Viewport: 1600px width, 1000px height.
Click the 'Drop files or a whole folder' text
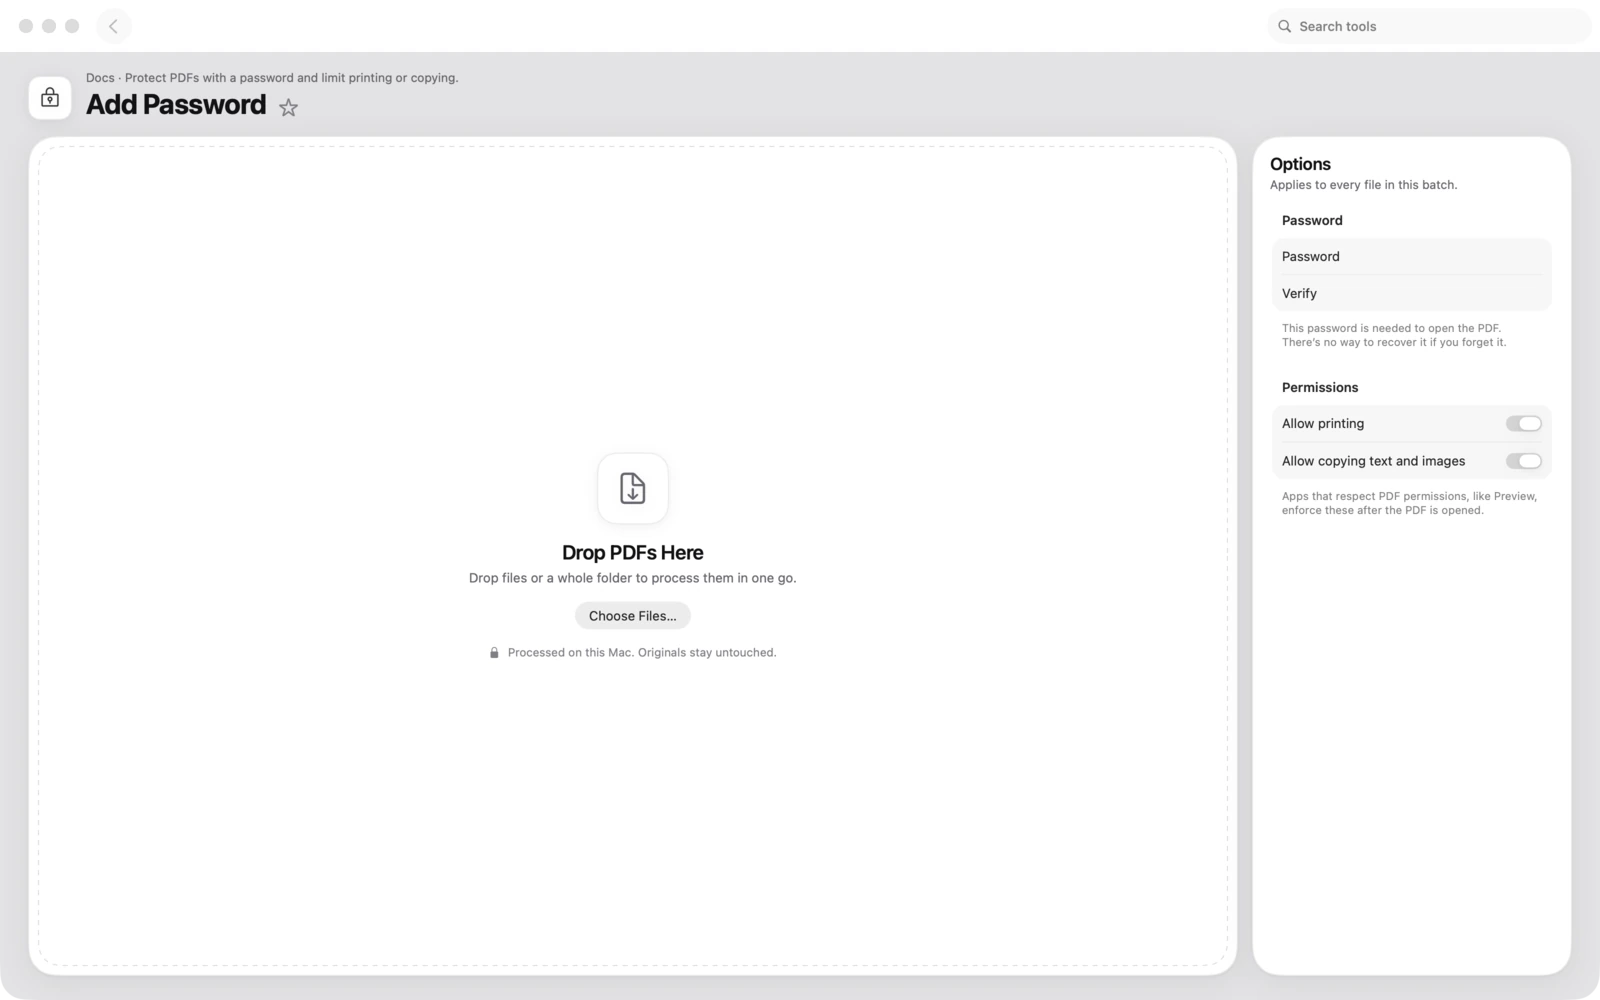click(x=633, y=578)
